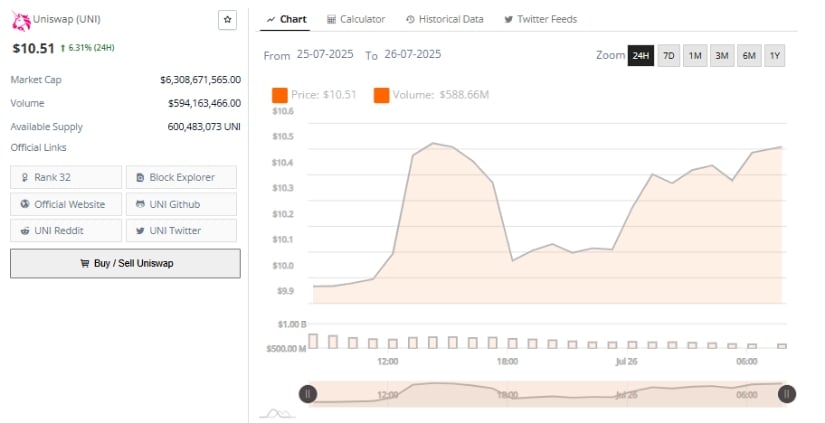825x423 pixels.
Task: Select the 1Y zoom range
Action: (x=774, y=55)
